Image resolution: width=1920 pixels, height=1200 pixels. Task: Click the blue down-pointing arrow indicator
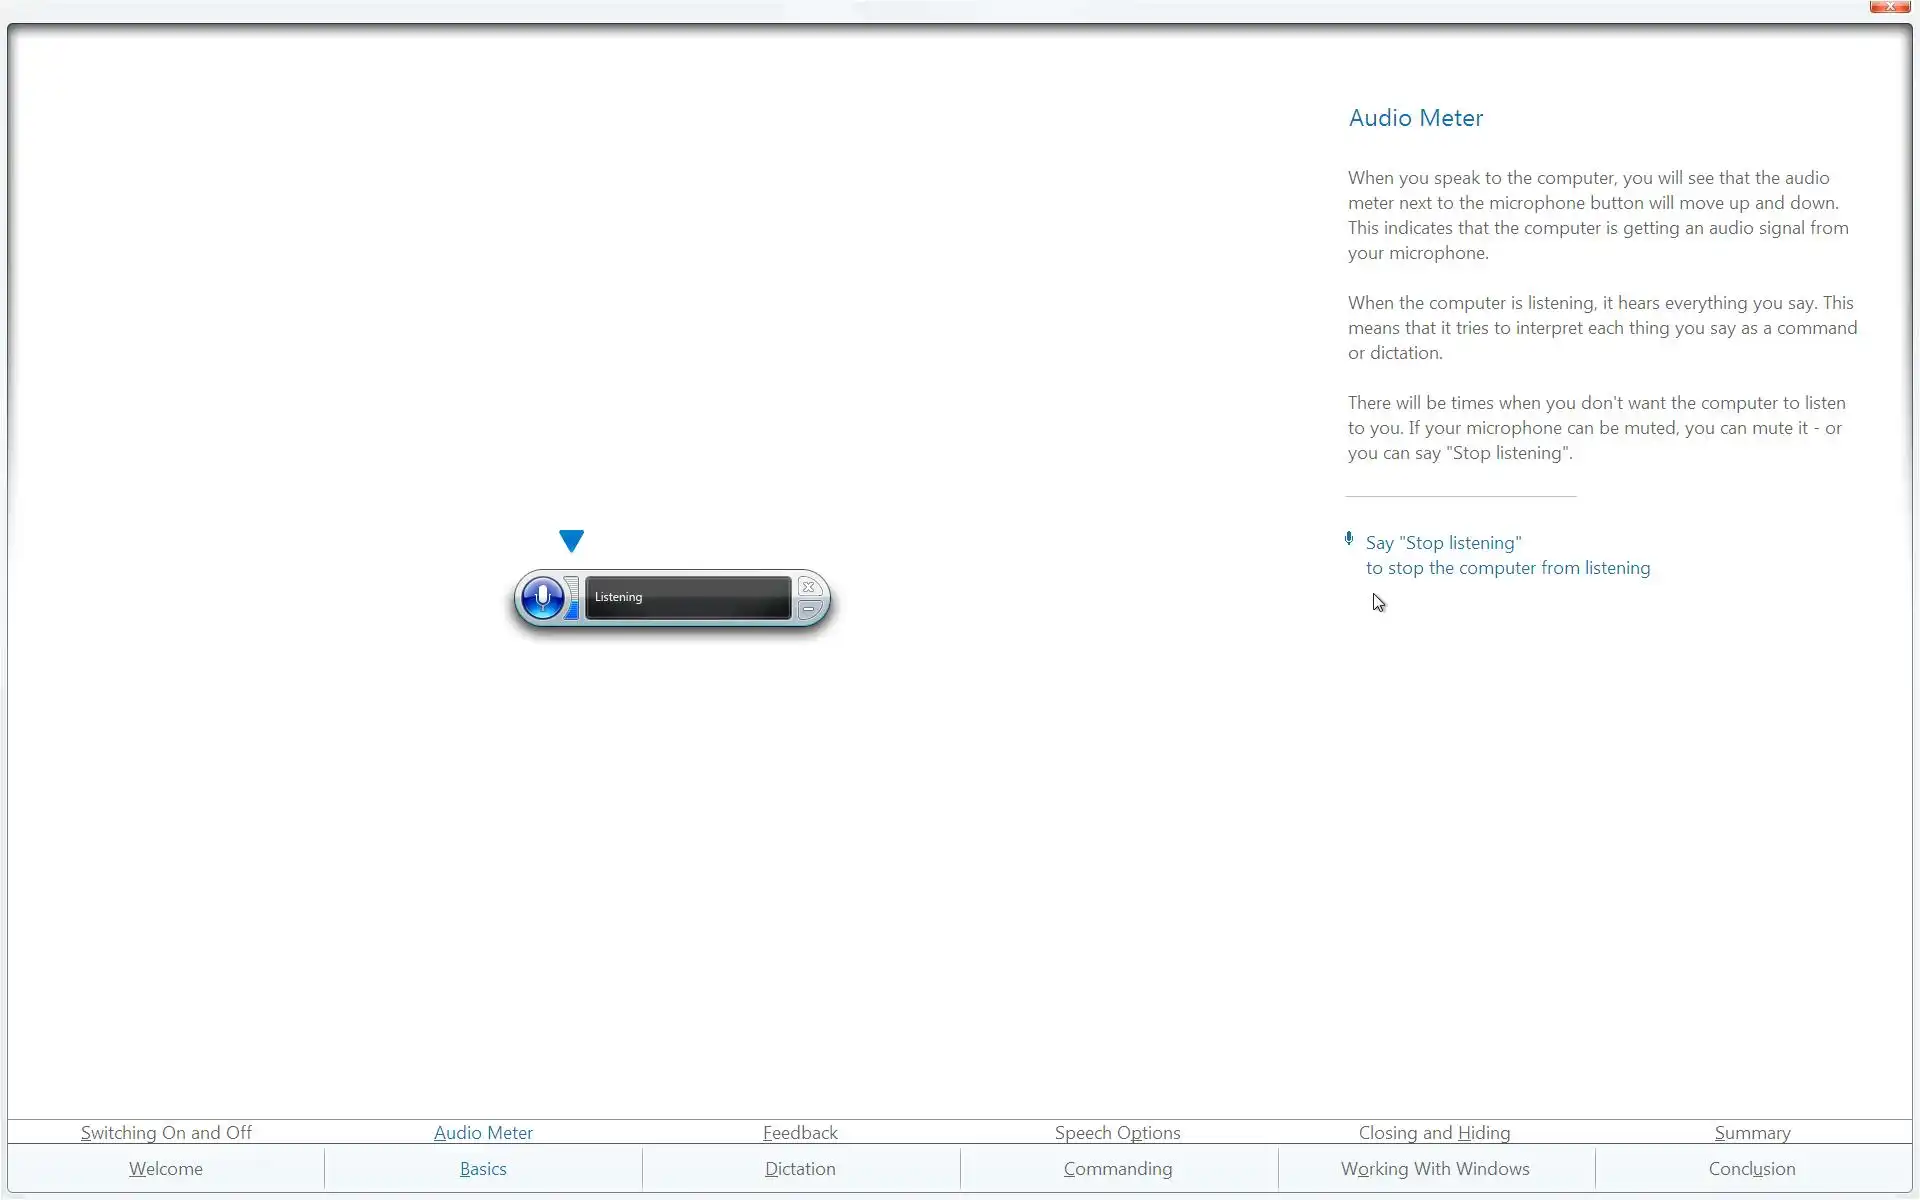point(571,541)
